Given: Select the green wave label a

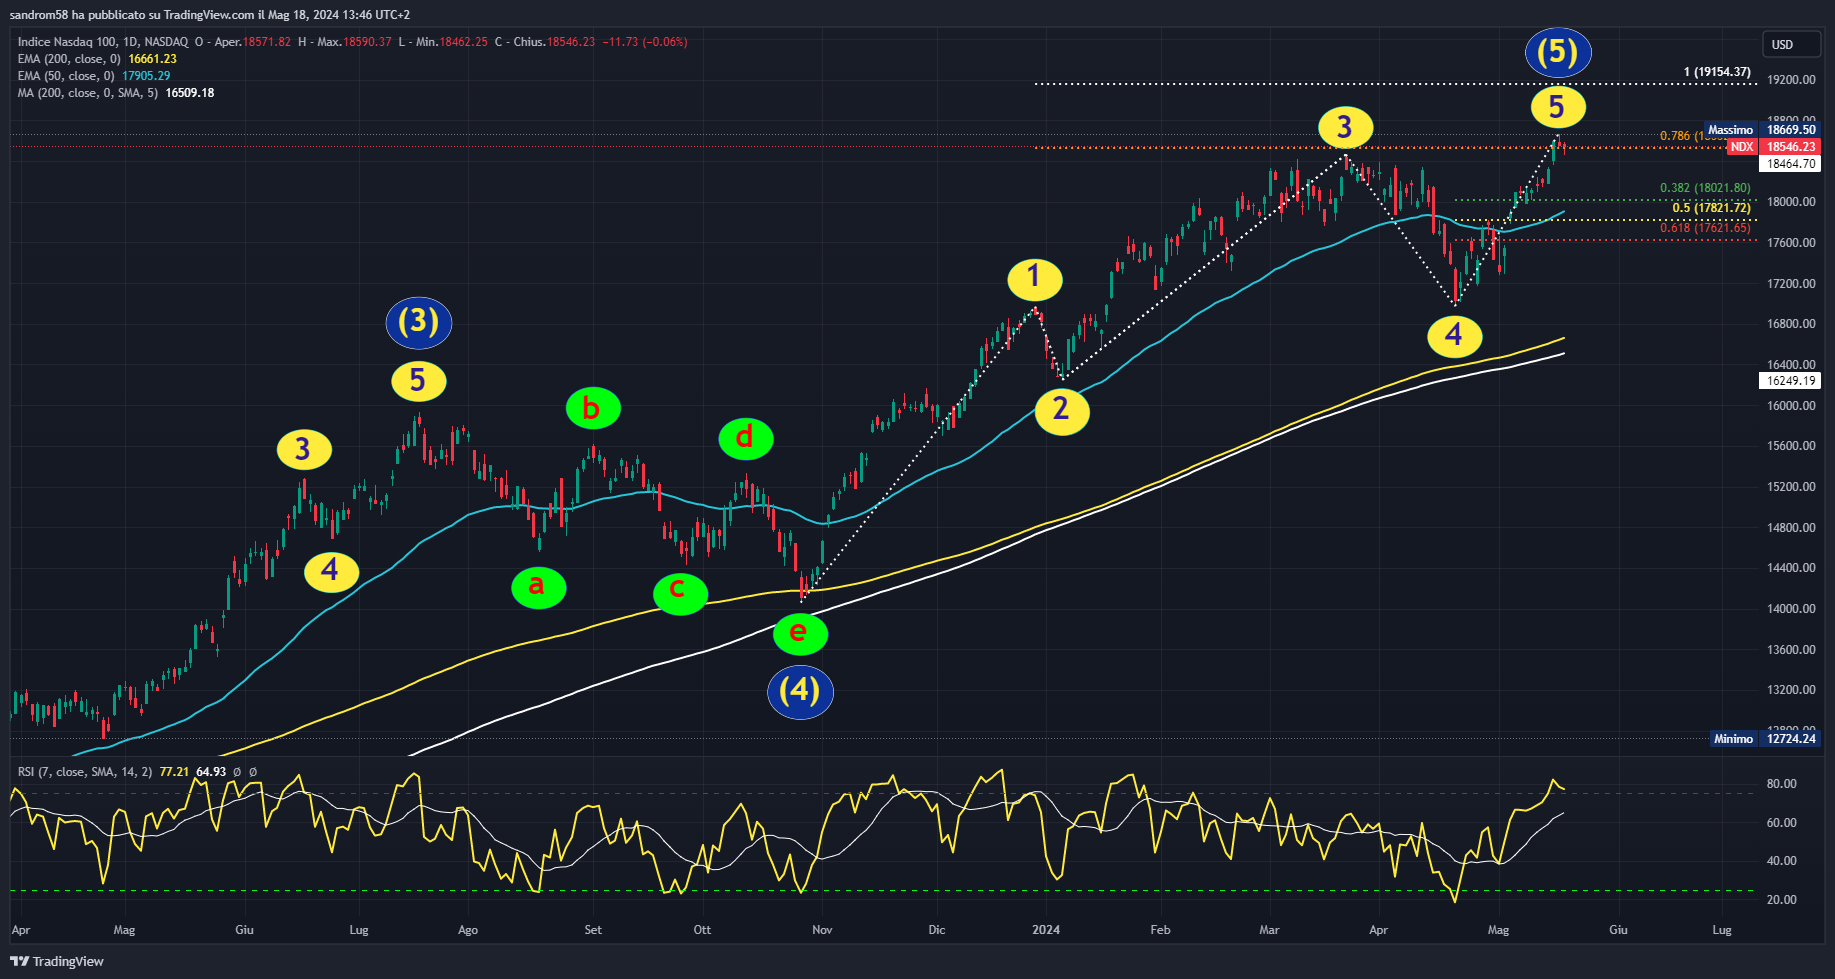Looking at the screenshot, I should tap(538, 586).
